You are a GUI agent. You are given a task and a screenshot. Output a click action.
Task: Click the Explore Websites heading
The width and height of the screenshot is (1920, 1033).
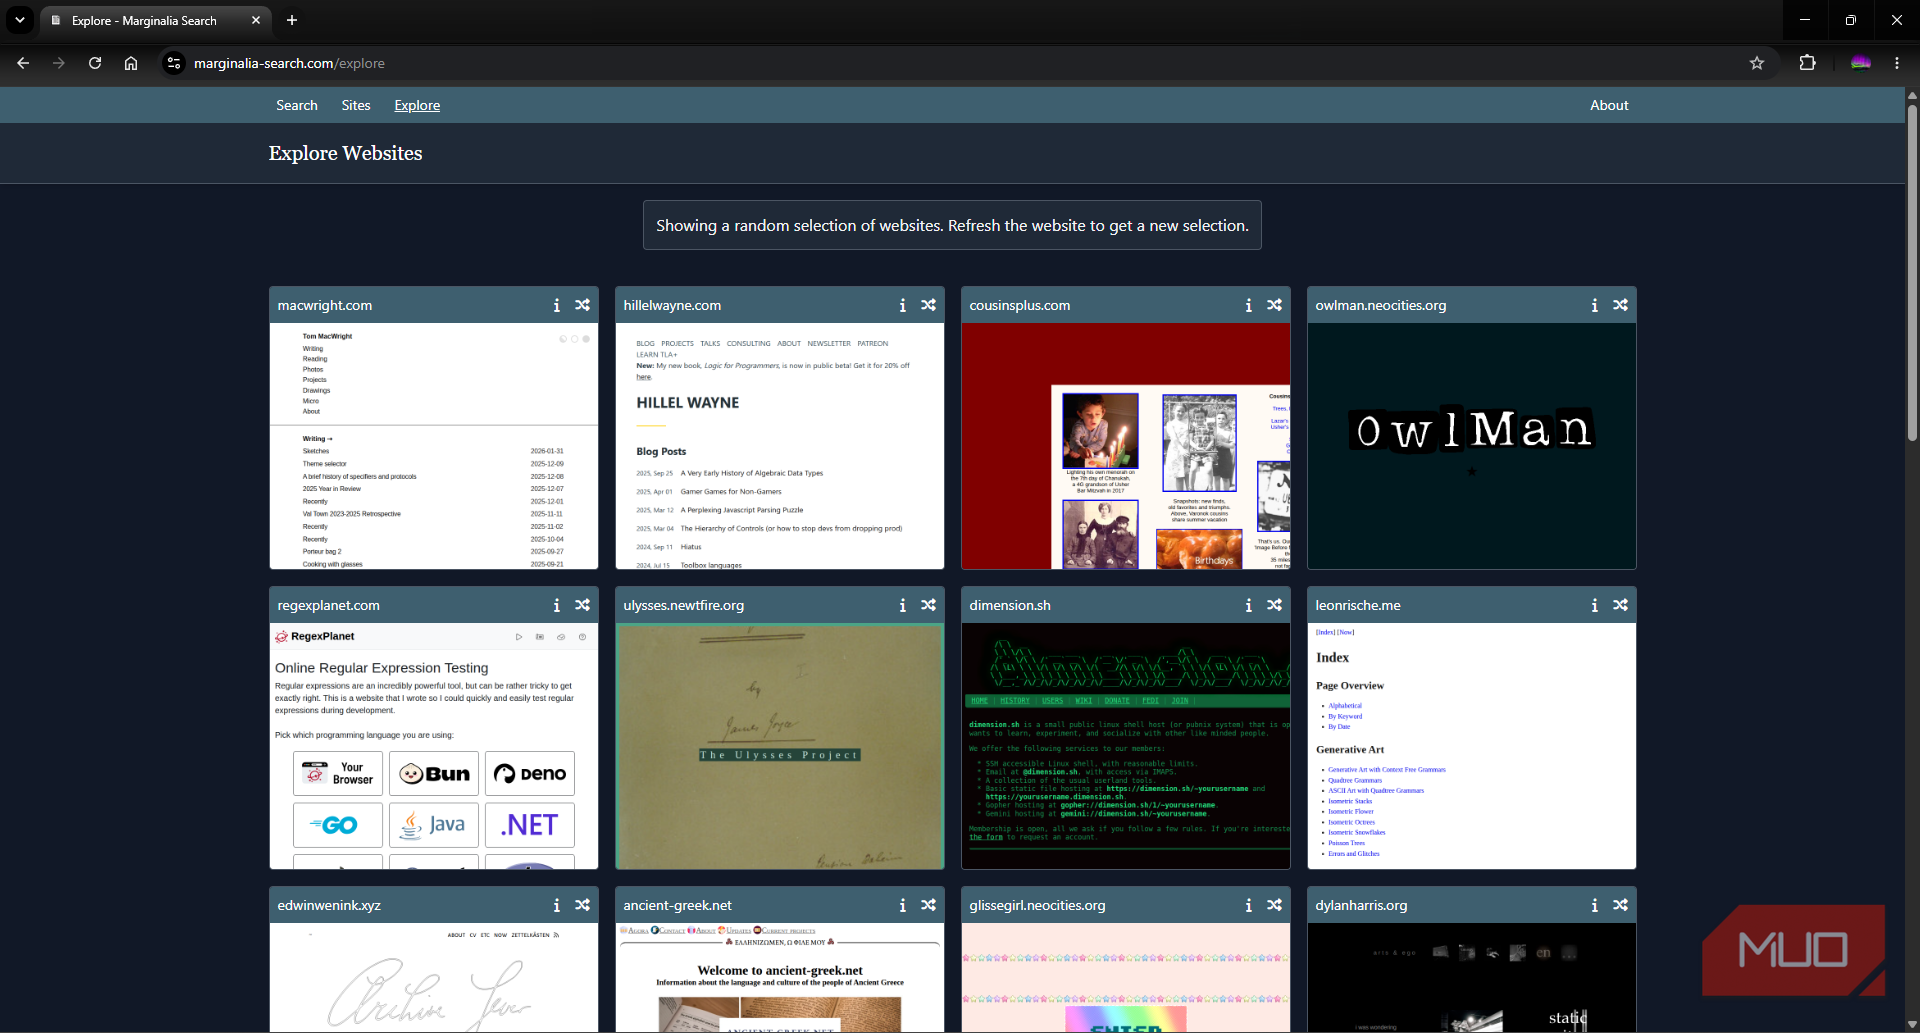[345, 153]
